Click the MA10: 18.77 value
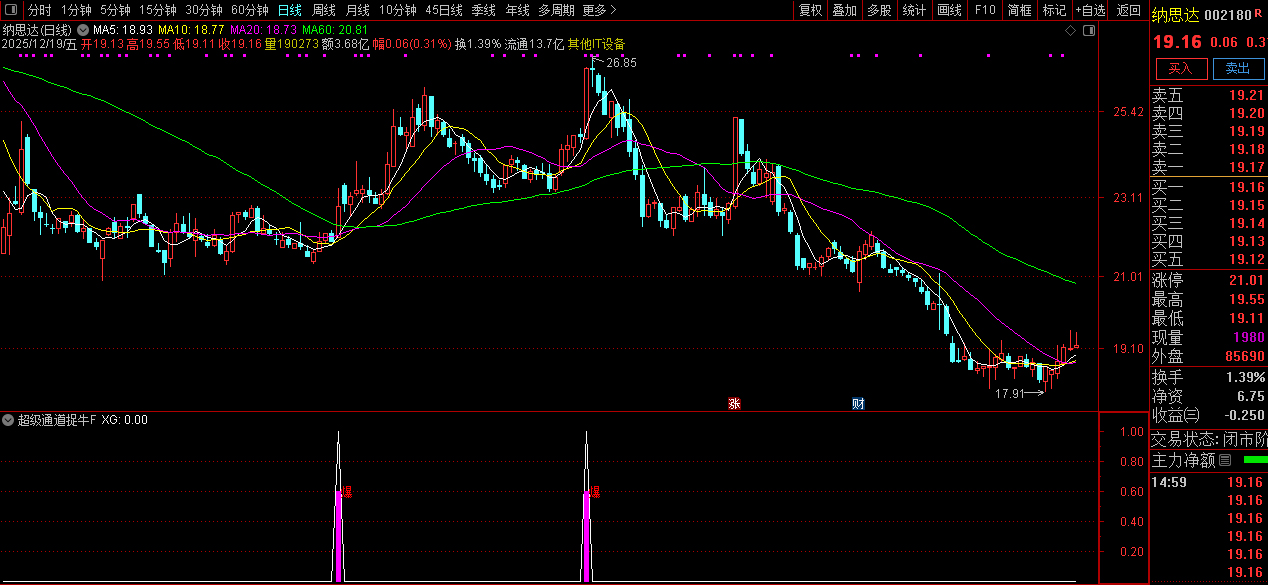Viewport: 1268px width, 585px height. click(x=191, y=31)
